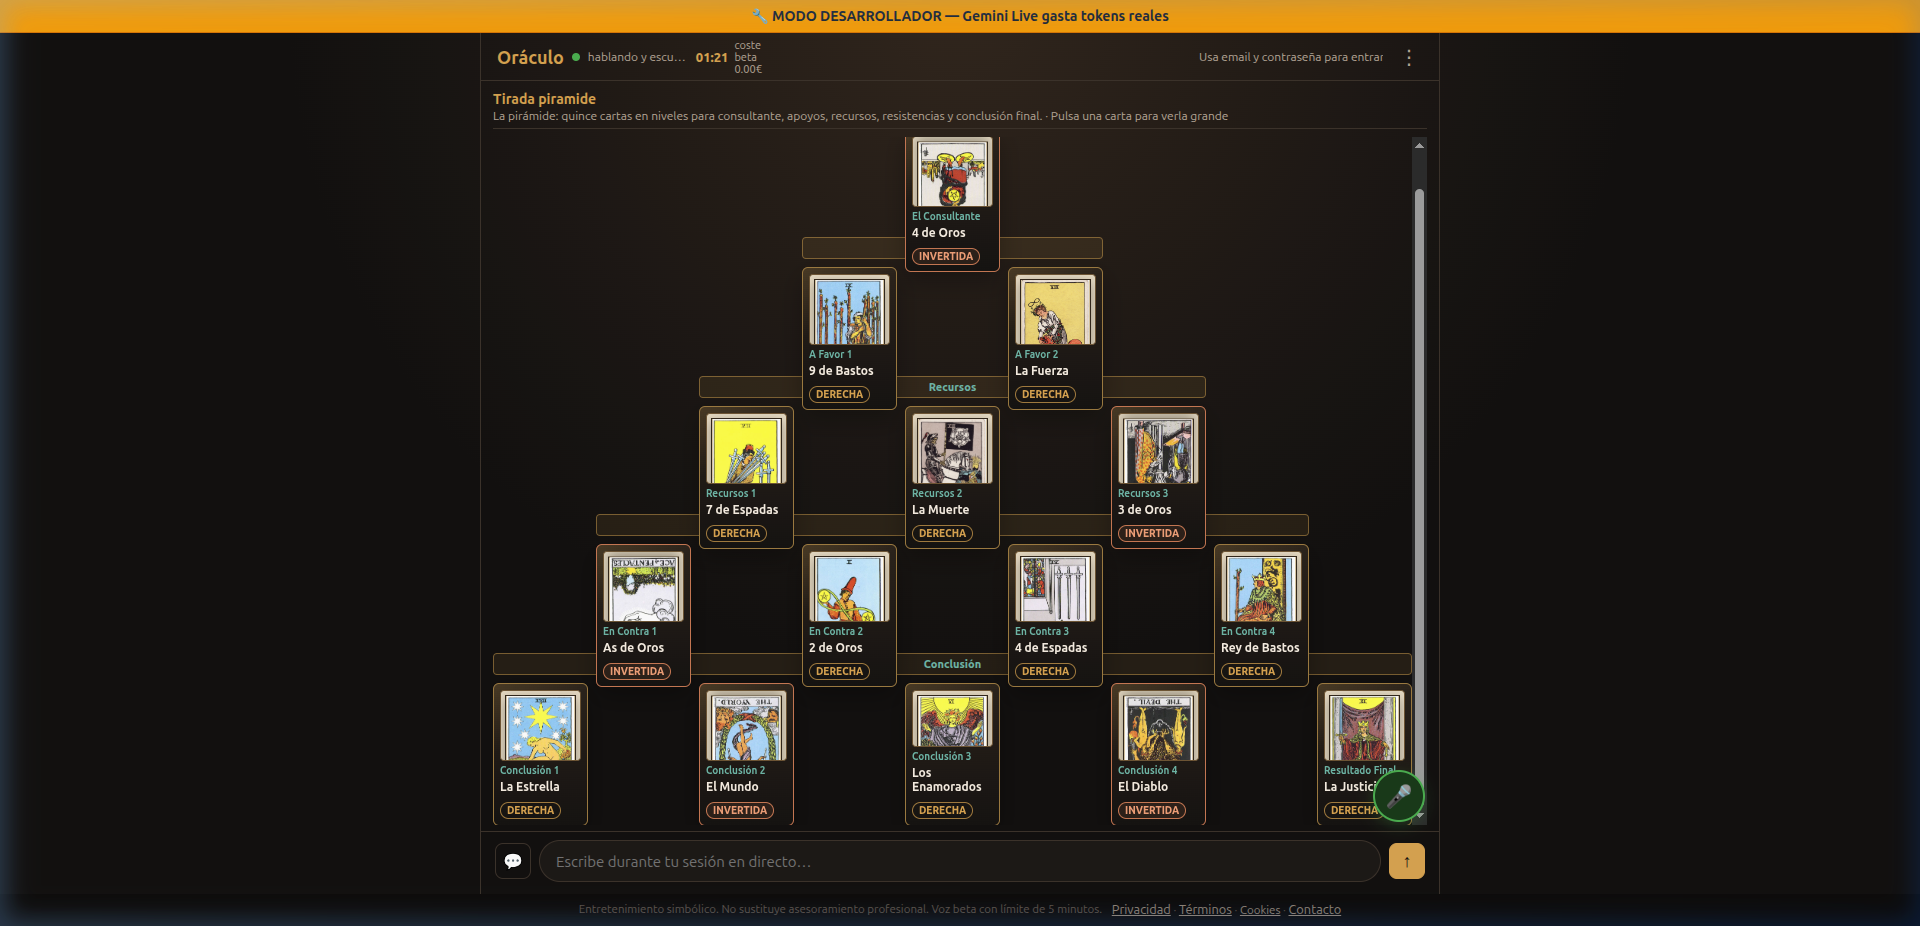Open the La Fuerza card image

click(1055, 310)
